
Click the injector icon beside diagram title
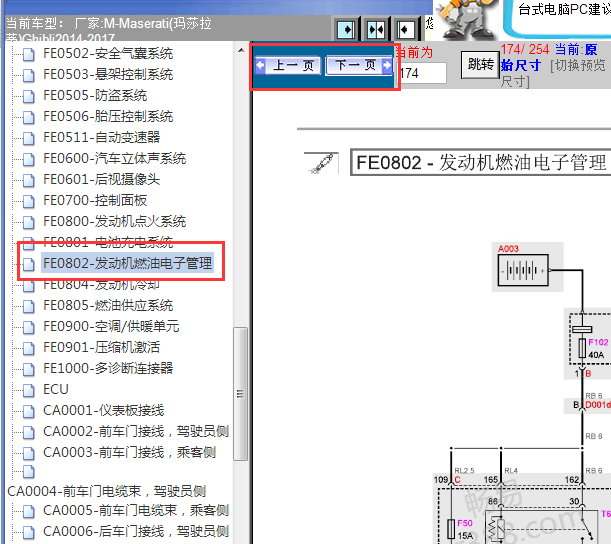tap(322, 163)
